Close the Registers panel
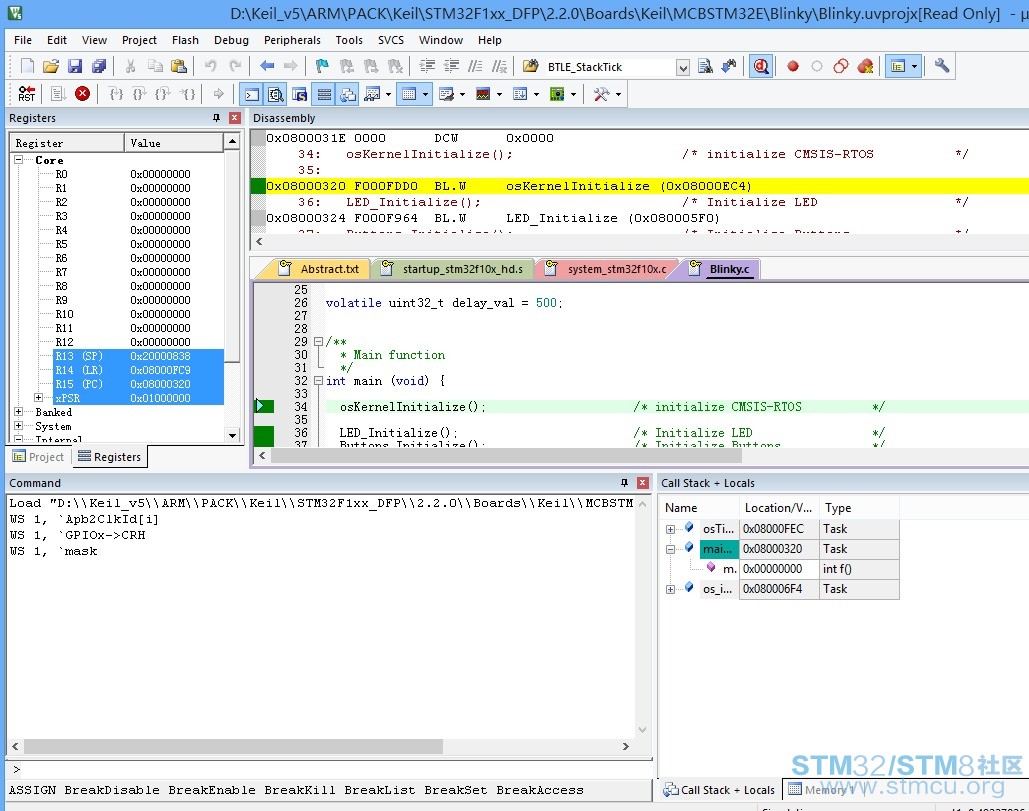 coord(234,117)
